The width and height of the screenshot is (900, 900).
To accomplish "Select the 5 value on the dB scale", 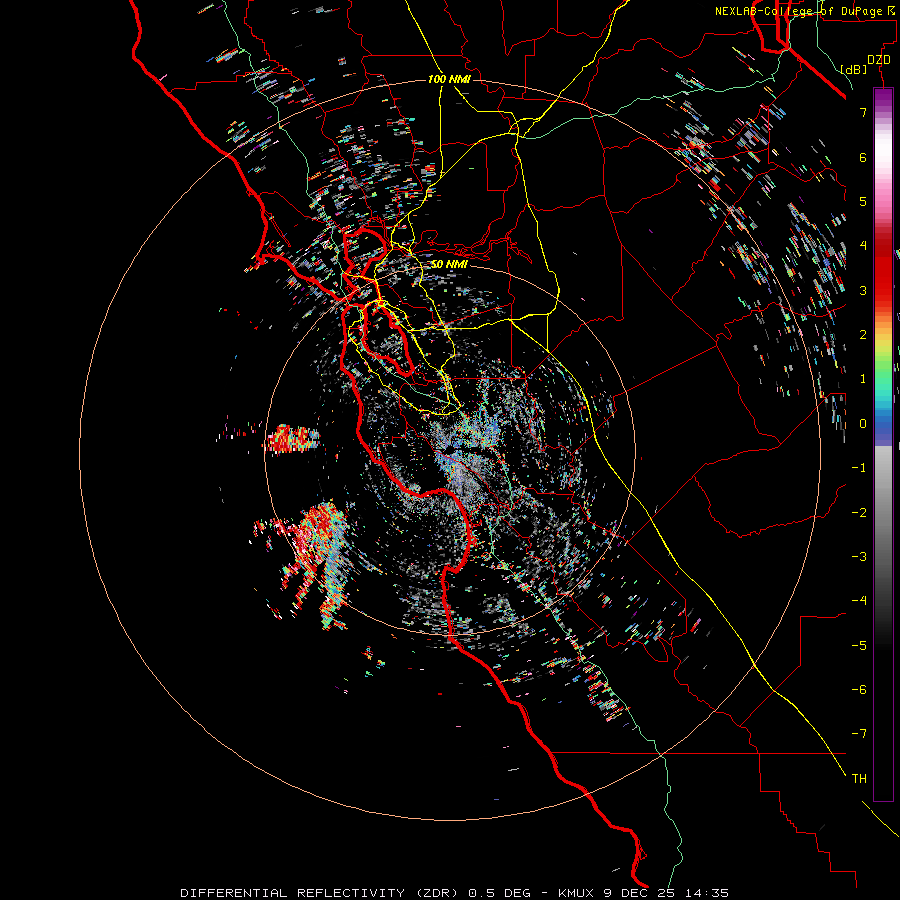I will point(863,201).
